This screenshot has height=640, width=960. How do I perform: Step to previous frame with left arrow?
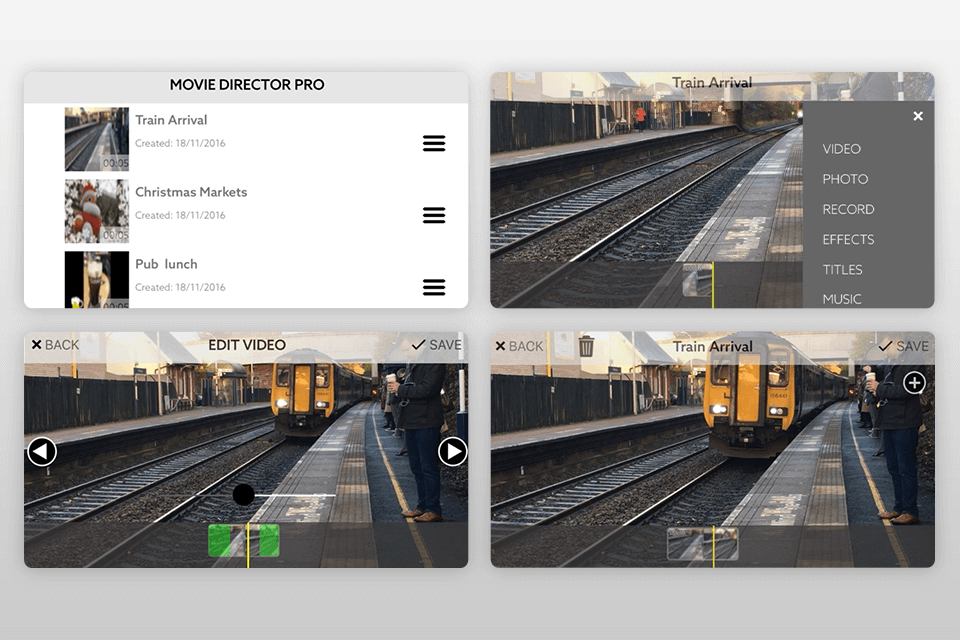[42, 452]
